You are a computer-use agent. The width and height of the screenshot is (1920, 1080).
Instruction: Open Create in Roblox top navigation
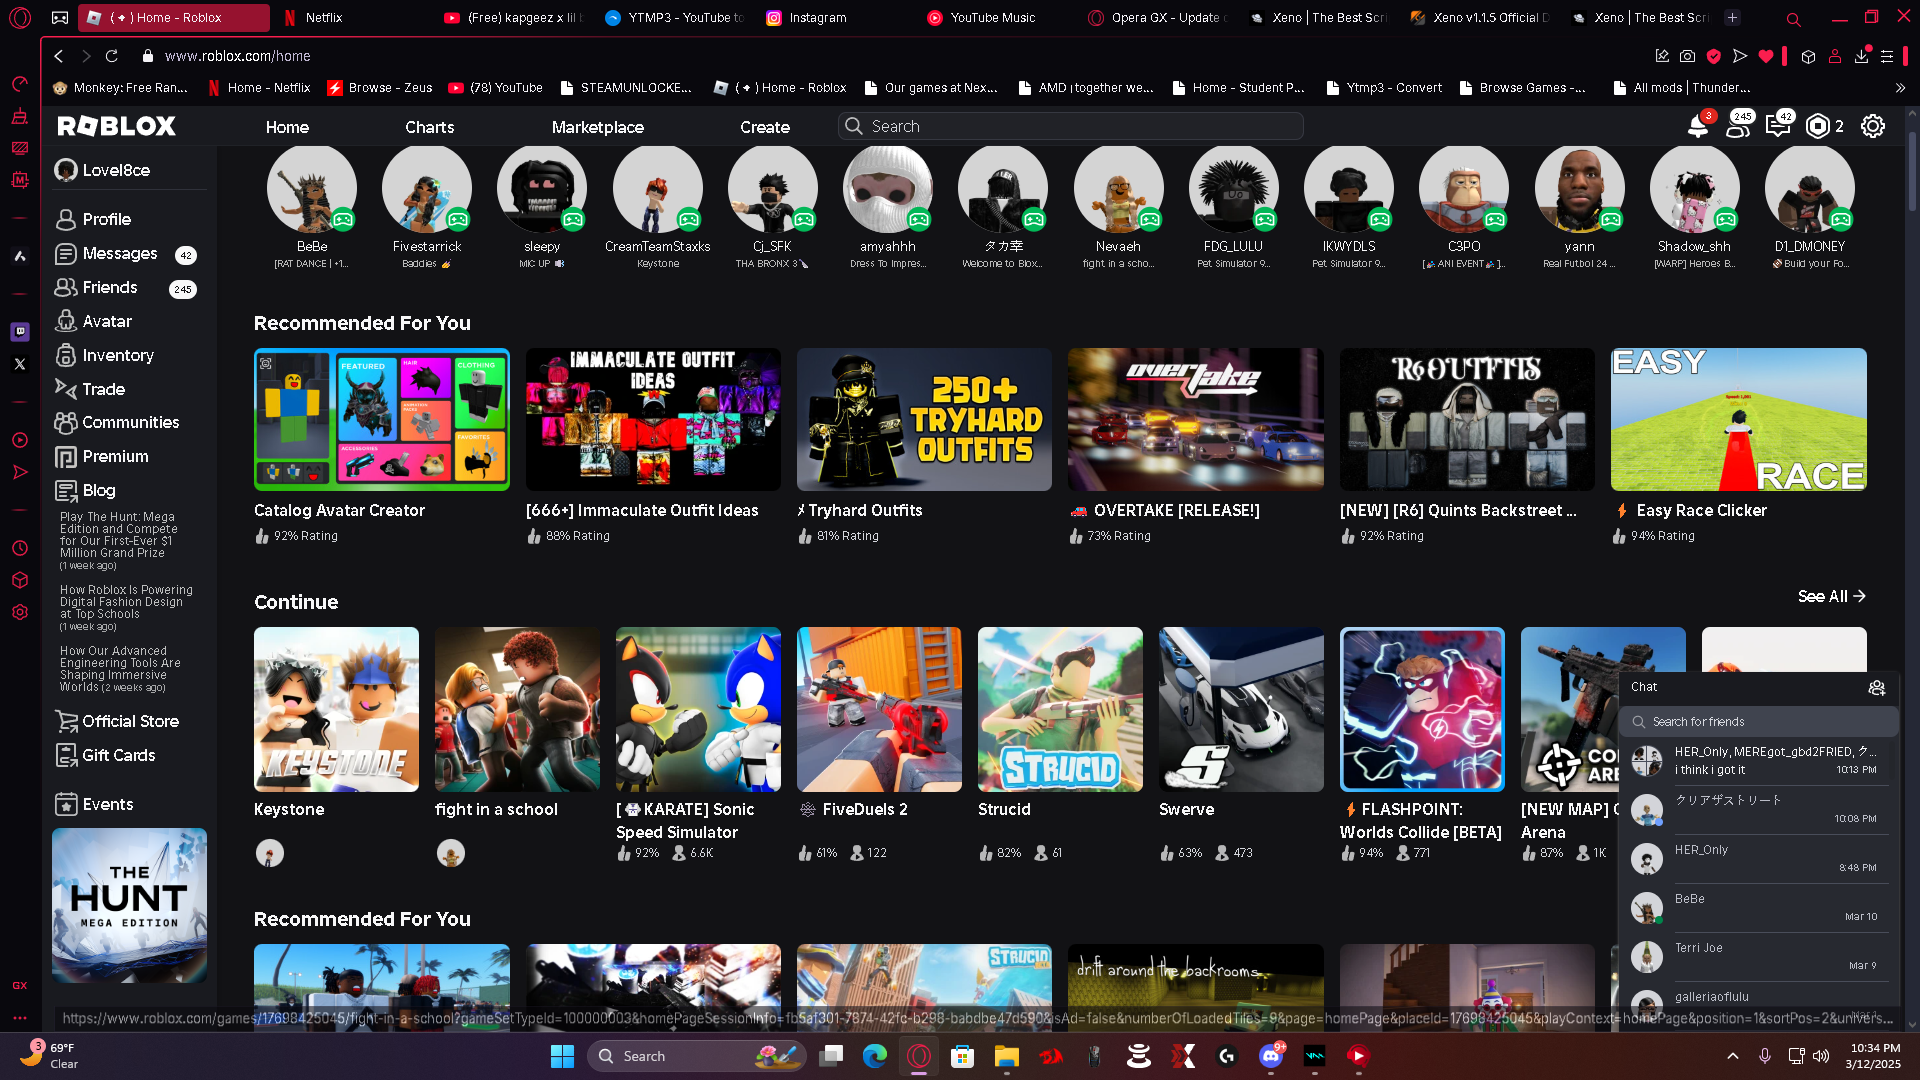[765, 127]
